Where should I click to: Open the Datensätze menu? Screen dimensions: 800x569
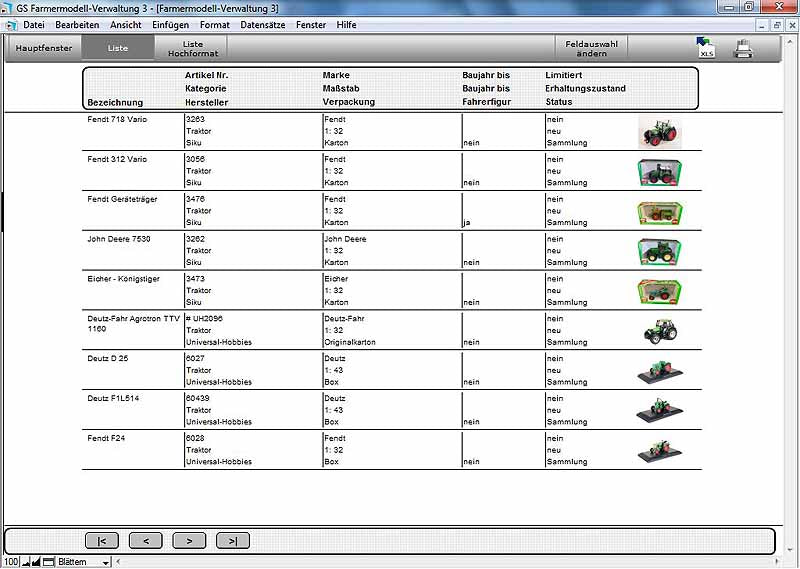coord(261,24)
